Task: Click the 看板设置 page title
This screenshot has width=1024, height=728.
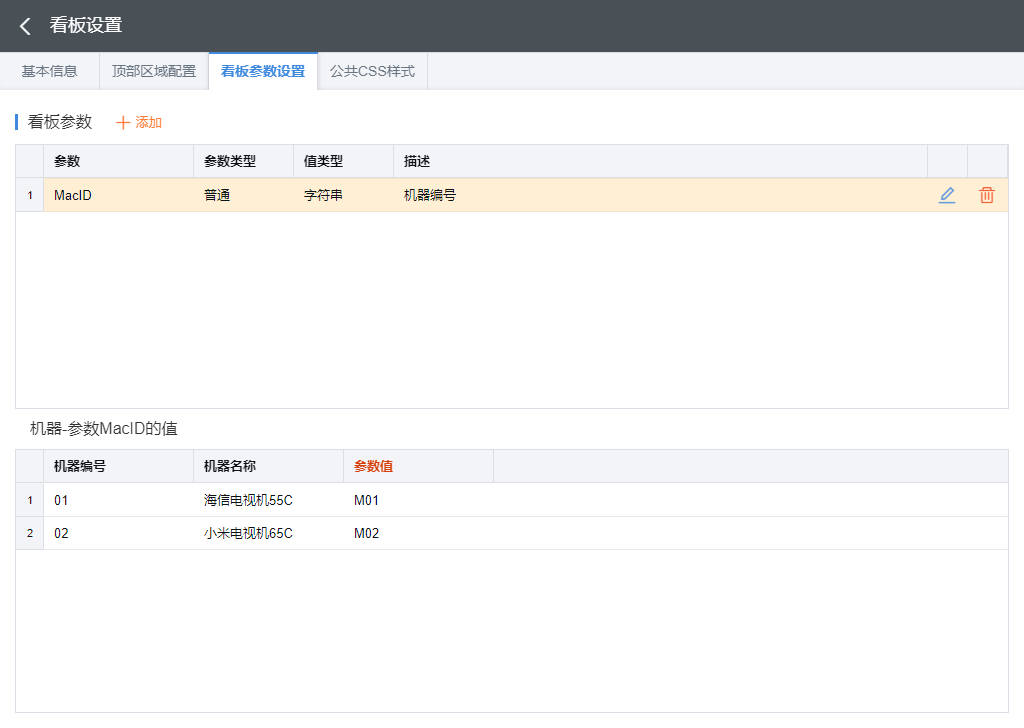Action: coord(86,25)
